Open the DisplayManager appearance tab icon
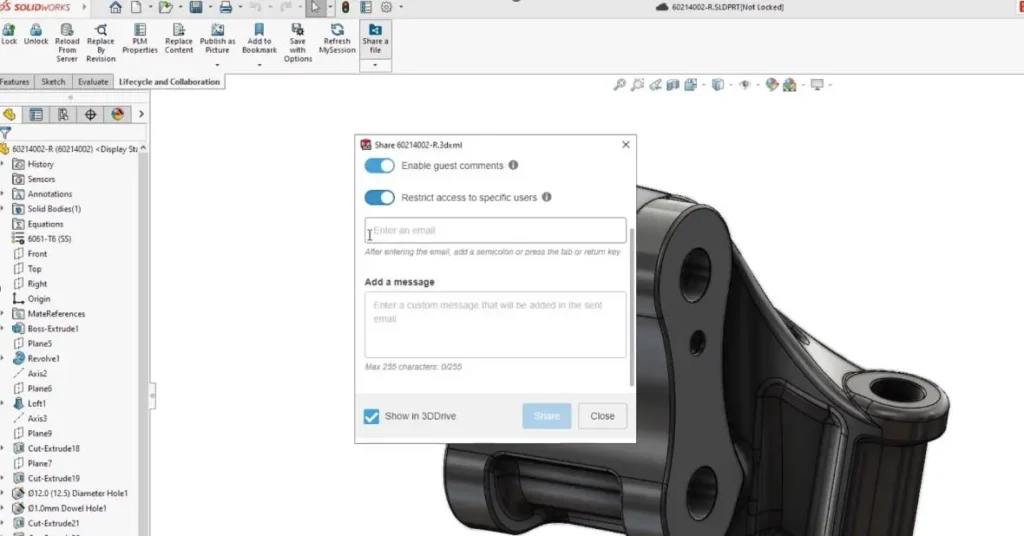Screen dimensions: 1024x536 117,114
